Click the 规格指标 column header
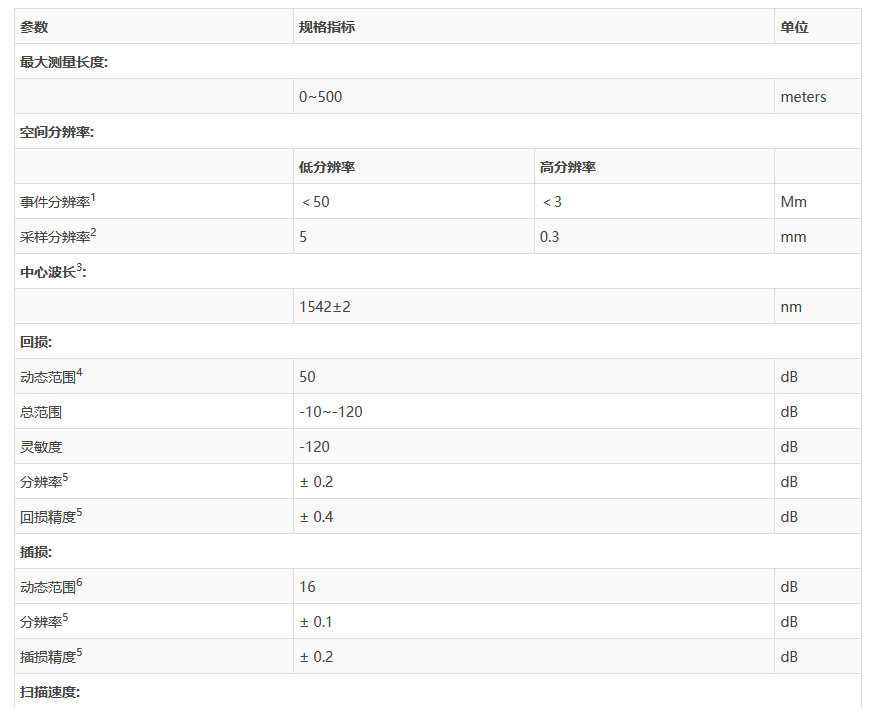Image resolution: width=874 pixels, height=708 pixels. coord(326,27)
